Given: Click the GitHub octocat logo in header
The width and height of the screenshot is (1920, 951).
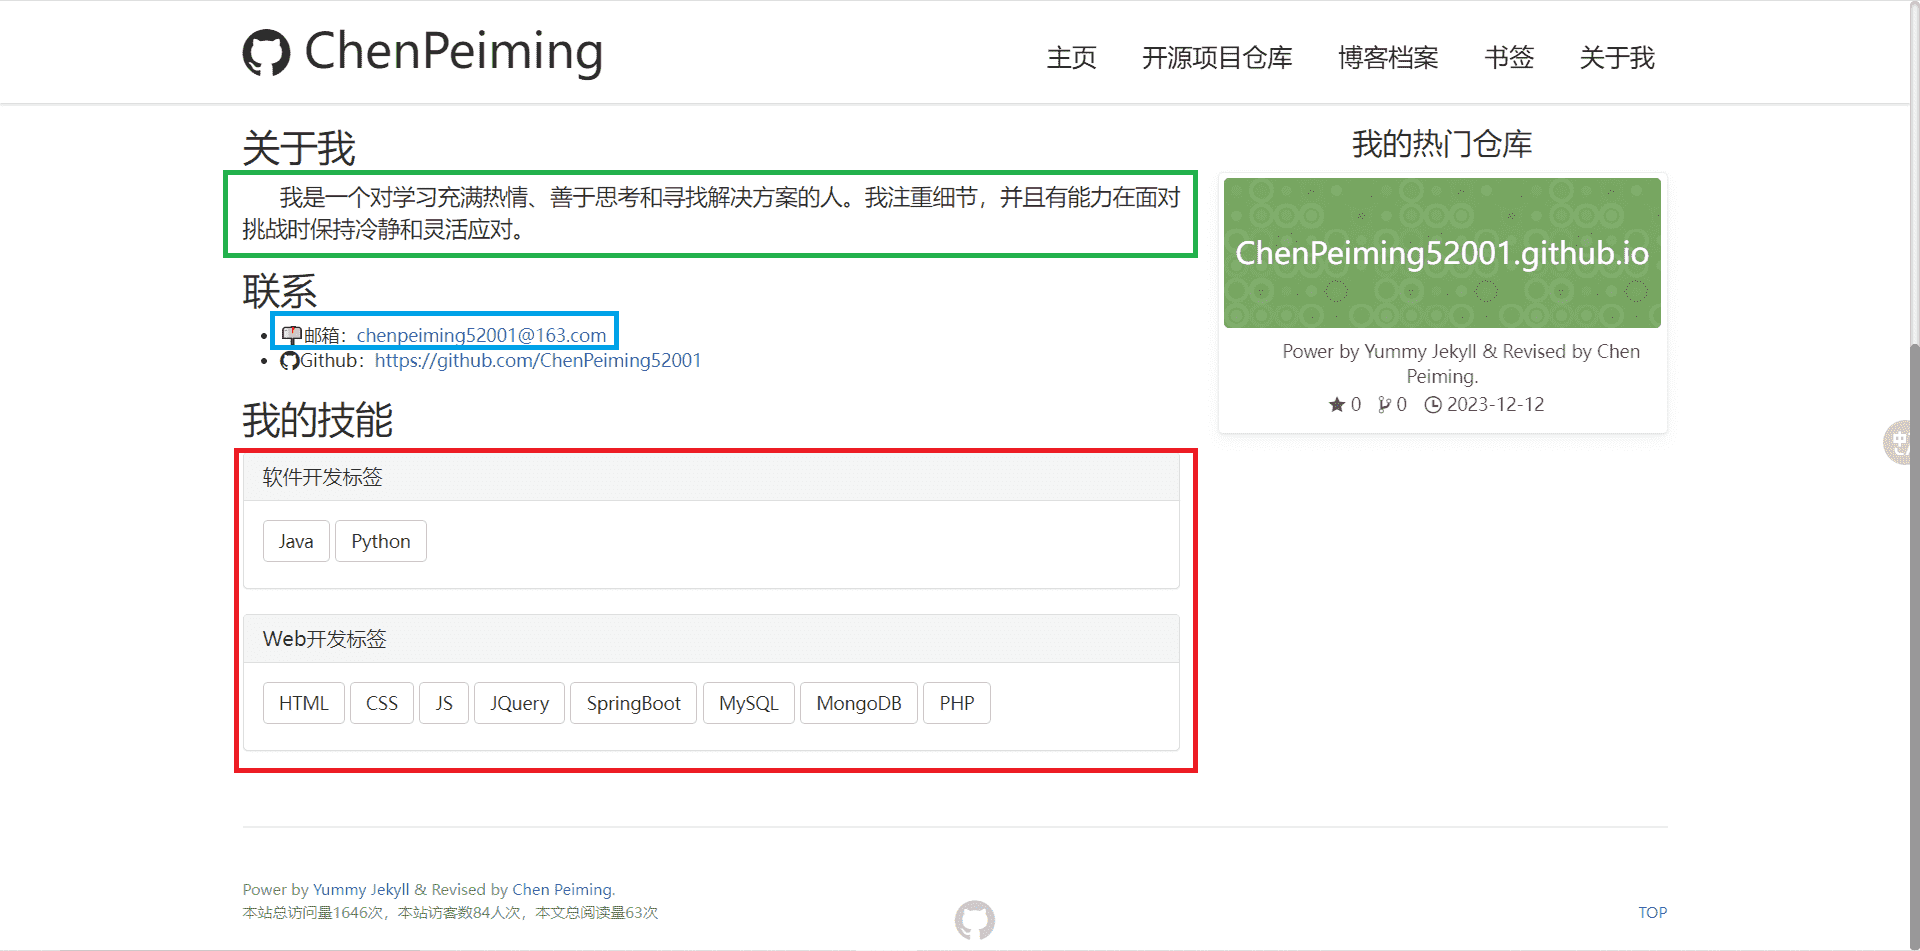Looking at the screenshot, I should 266,52.
